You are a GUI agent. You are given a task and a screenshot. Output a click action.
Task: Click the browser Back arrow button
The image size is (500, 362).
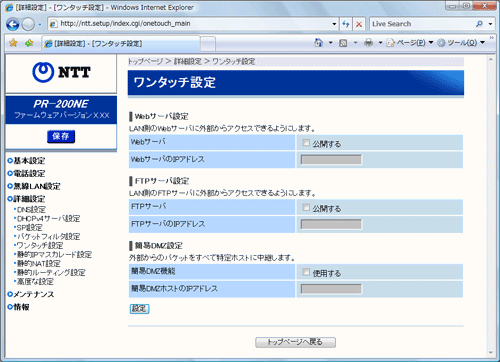click(x=13, y=24)
